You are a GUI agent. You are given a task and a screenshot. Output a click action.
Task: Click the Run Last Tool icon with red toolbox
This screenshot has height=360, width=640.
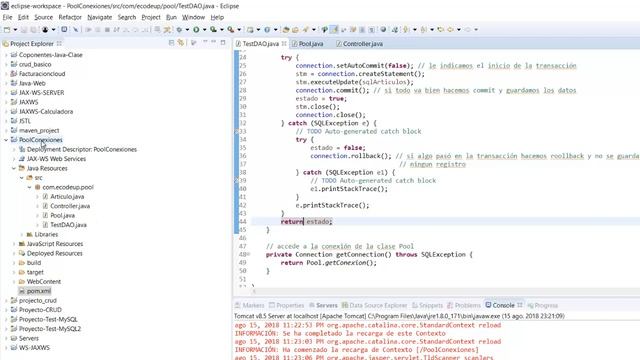(231, 29)
